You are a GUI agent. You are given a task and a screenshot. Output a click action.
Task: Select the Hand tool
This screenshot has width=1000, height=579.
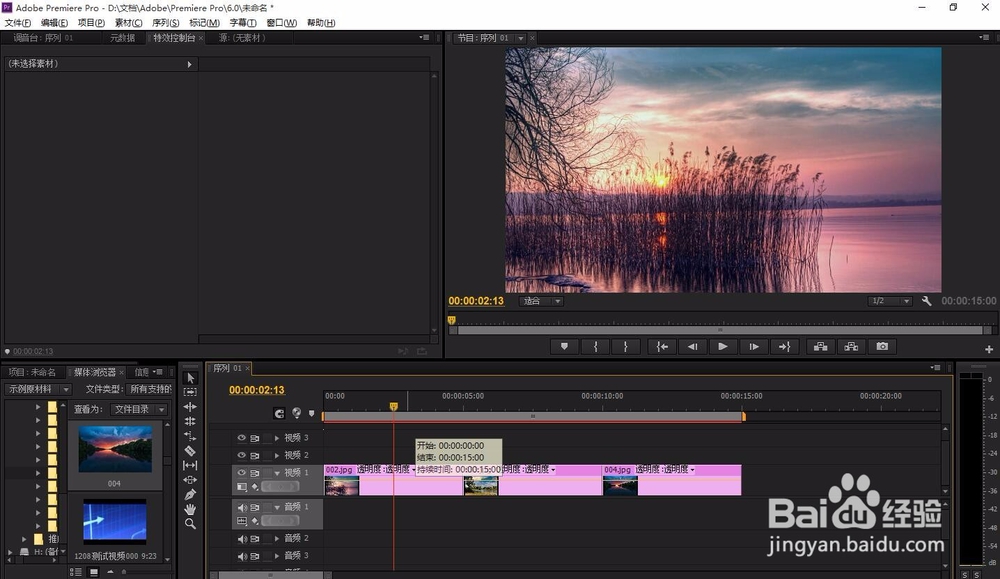coord(190,509)
